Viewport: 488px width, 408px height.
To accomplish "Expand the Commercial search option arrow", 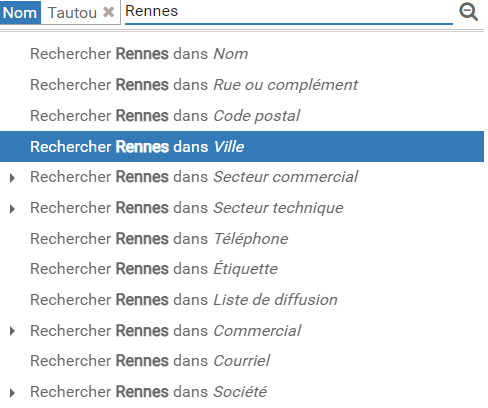I will click(13, 331).
